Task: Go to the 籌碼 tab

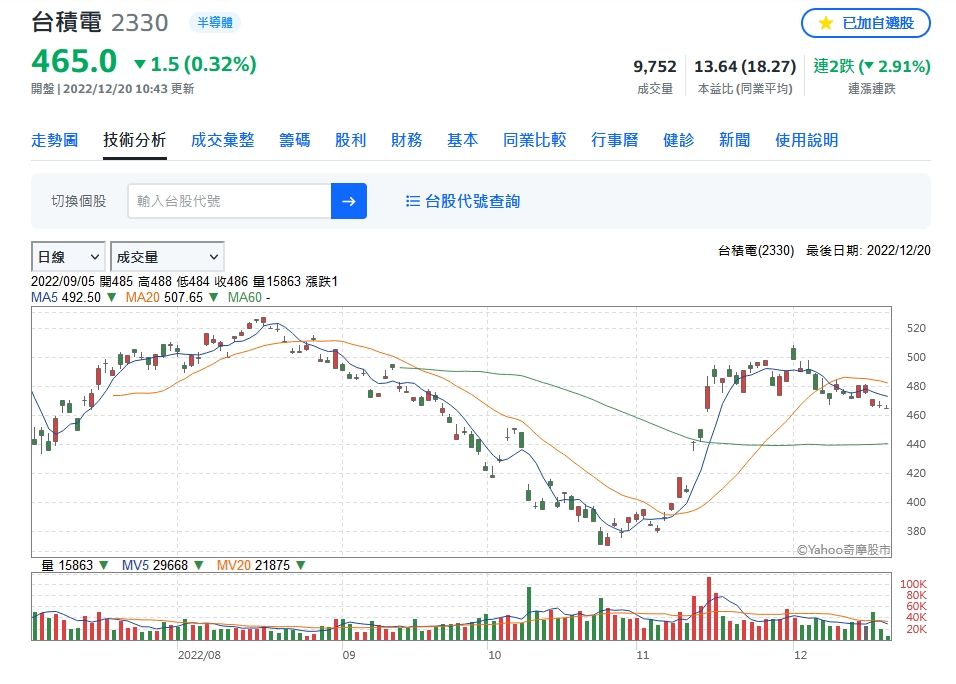Action: tap(294, 140)
